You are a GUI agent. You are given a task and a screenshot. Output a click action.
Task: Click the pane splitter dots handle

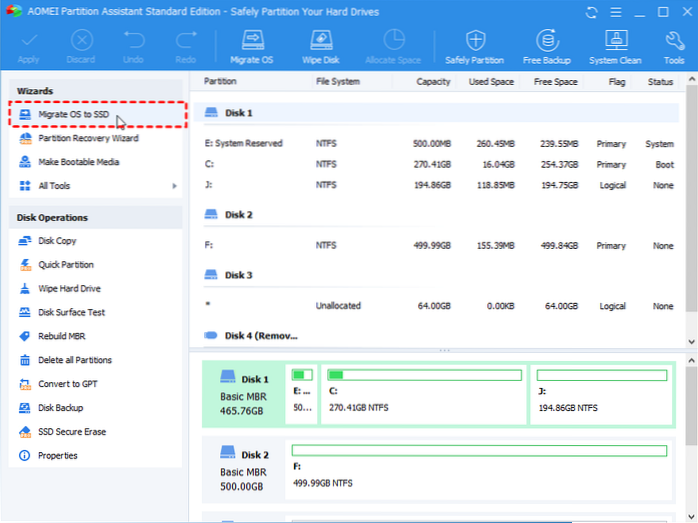pyautogui.click(x=444, y=351)
